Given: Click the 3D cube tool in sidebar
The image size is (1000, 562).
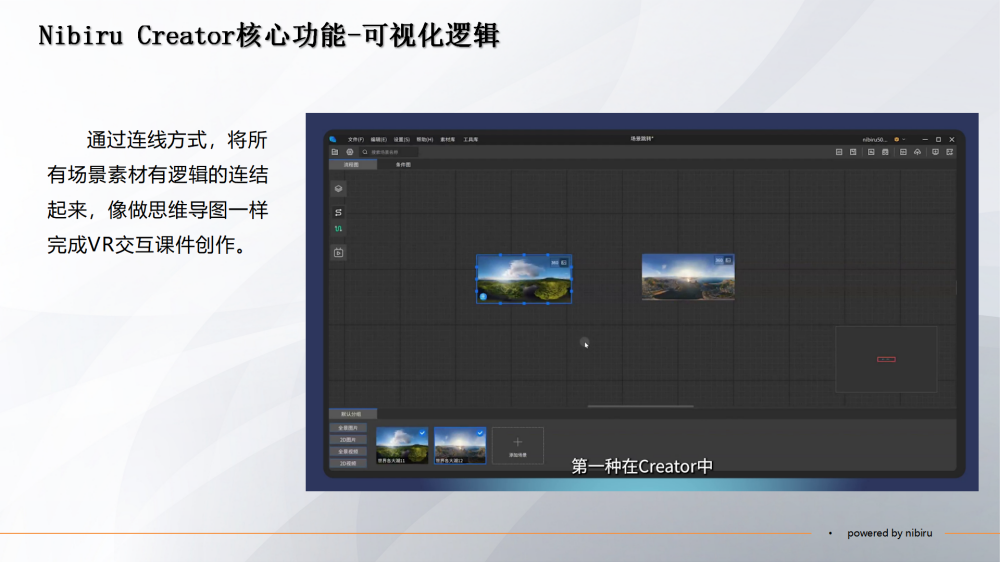Looking at the screenshot, I should [339, 189].
